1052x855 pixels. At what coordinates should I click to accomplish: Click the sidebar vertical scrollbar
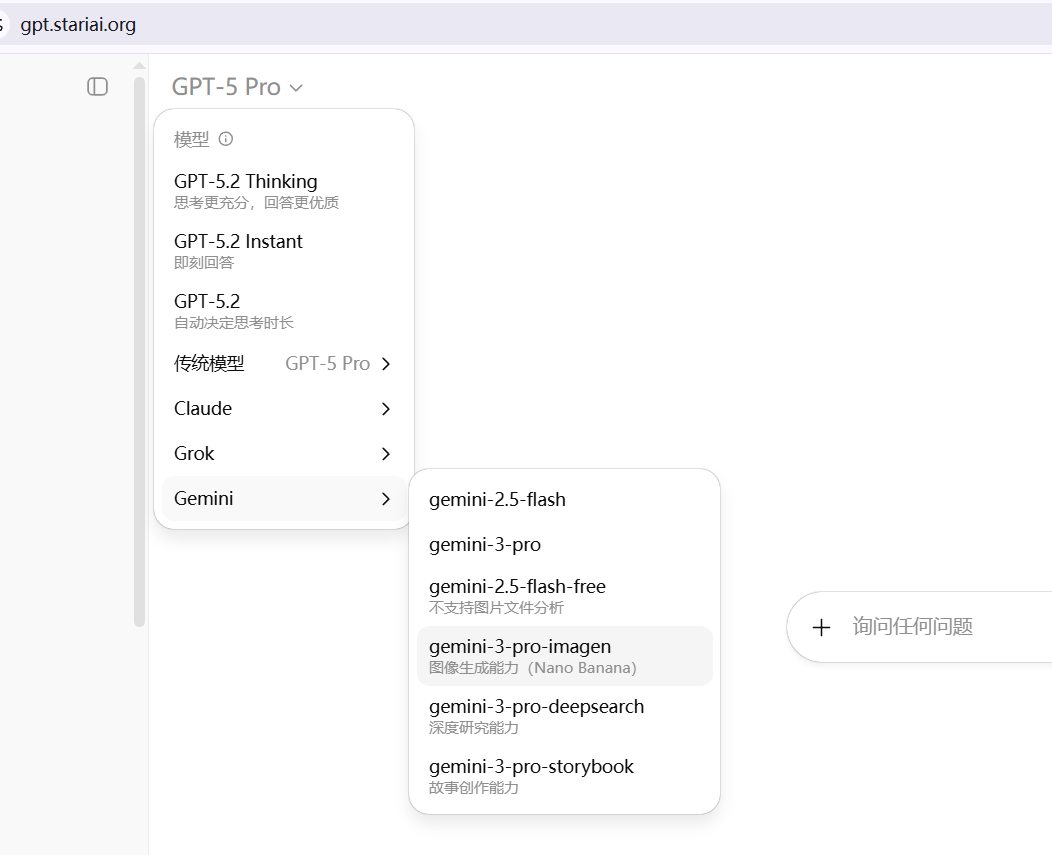tap(139, 350)
